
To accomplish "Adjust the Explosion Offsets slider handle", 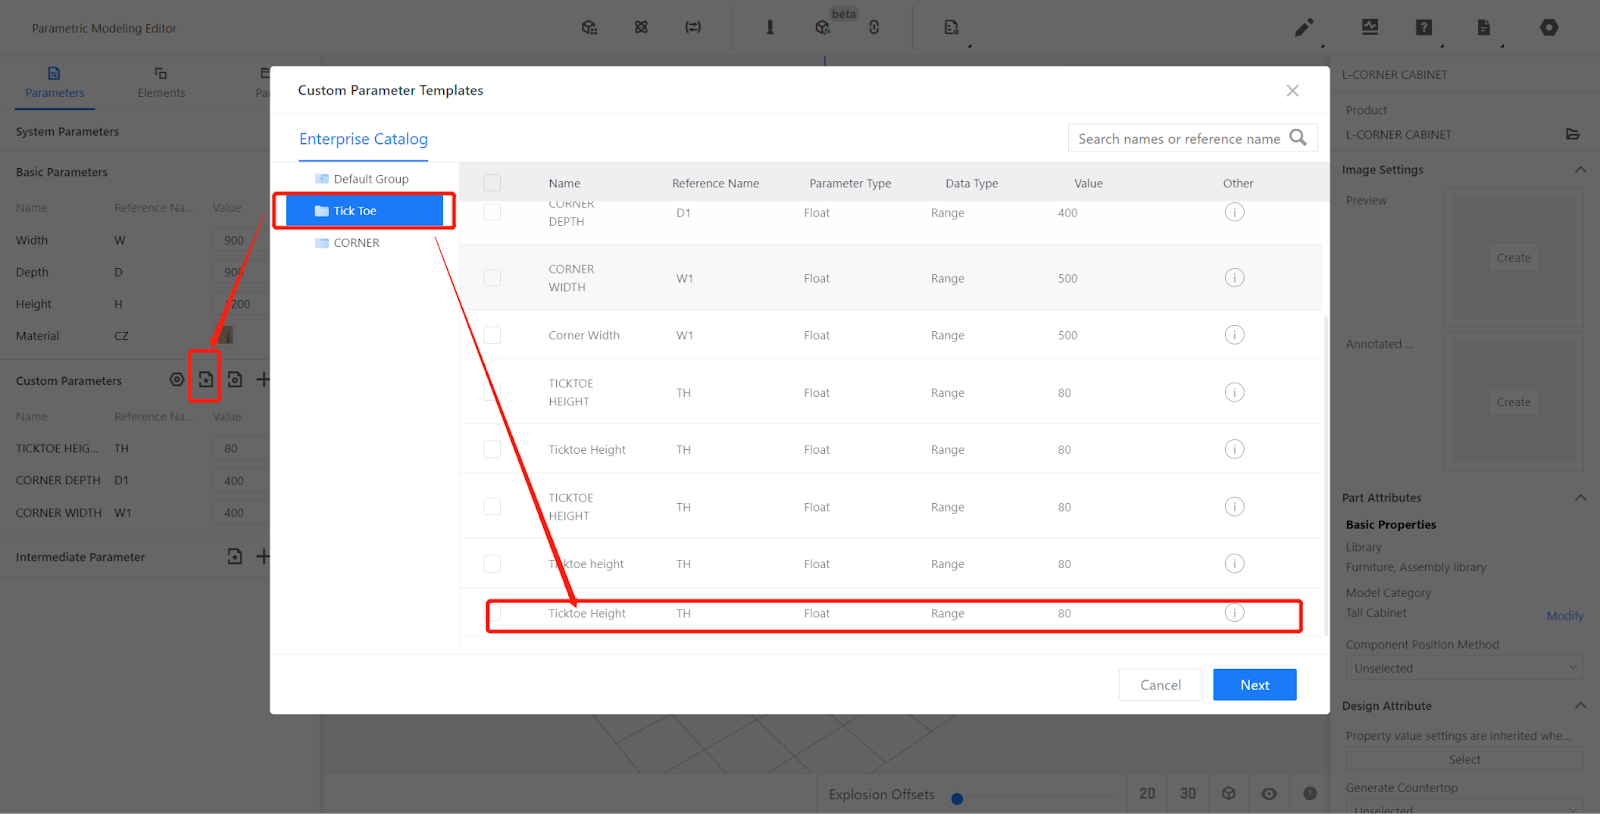I will [x=957, y=798].
